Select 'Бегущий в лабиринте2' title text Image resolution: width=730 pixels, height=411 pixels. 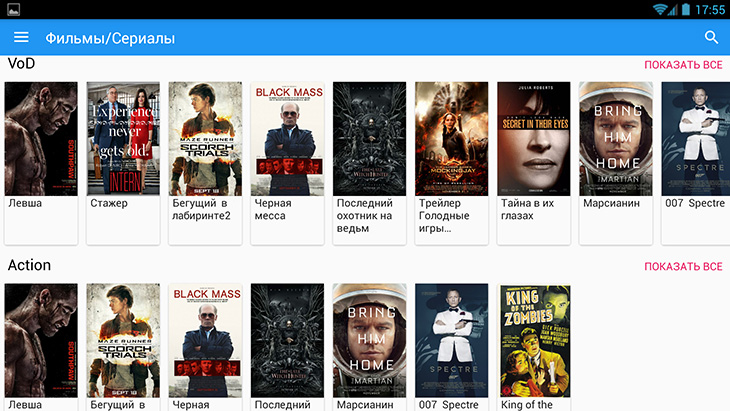(201, 209)
